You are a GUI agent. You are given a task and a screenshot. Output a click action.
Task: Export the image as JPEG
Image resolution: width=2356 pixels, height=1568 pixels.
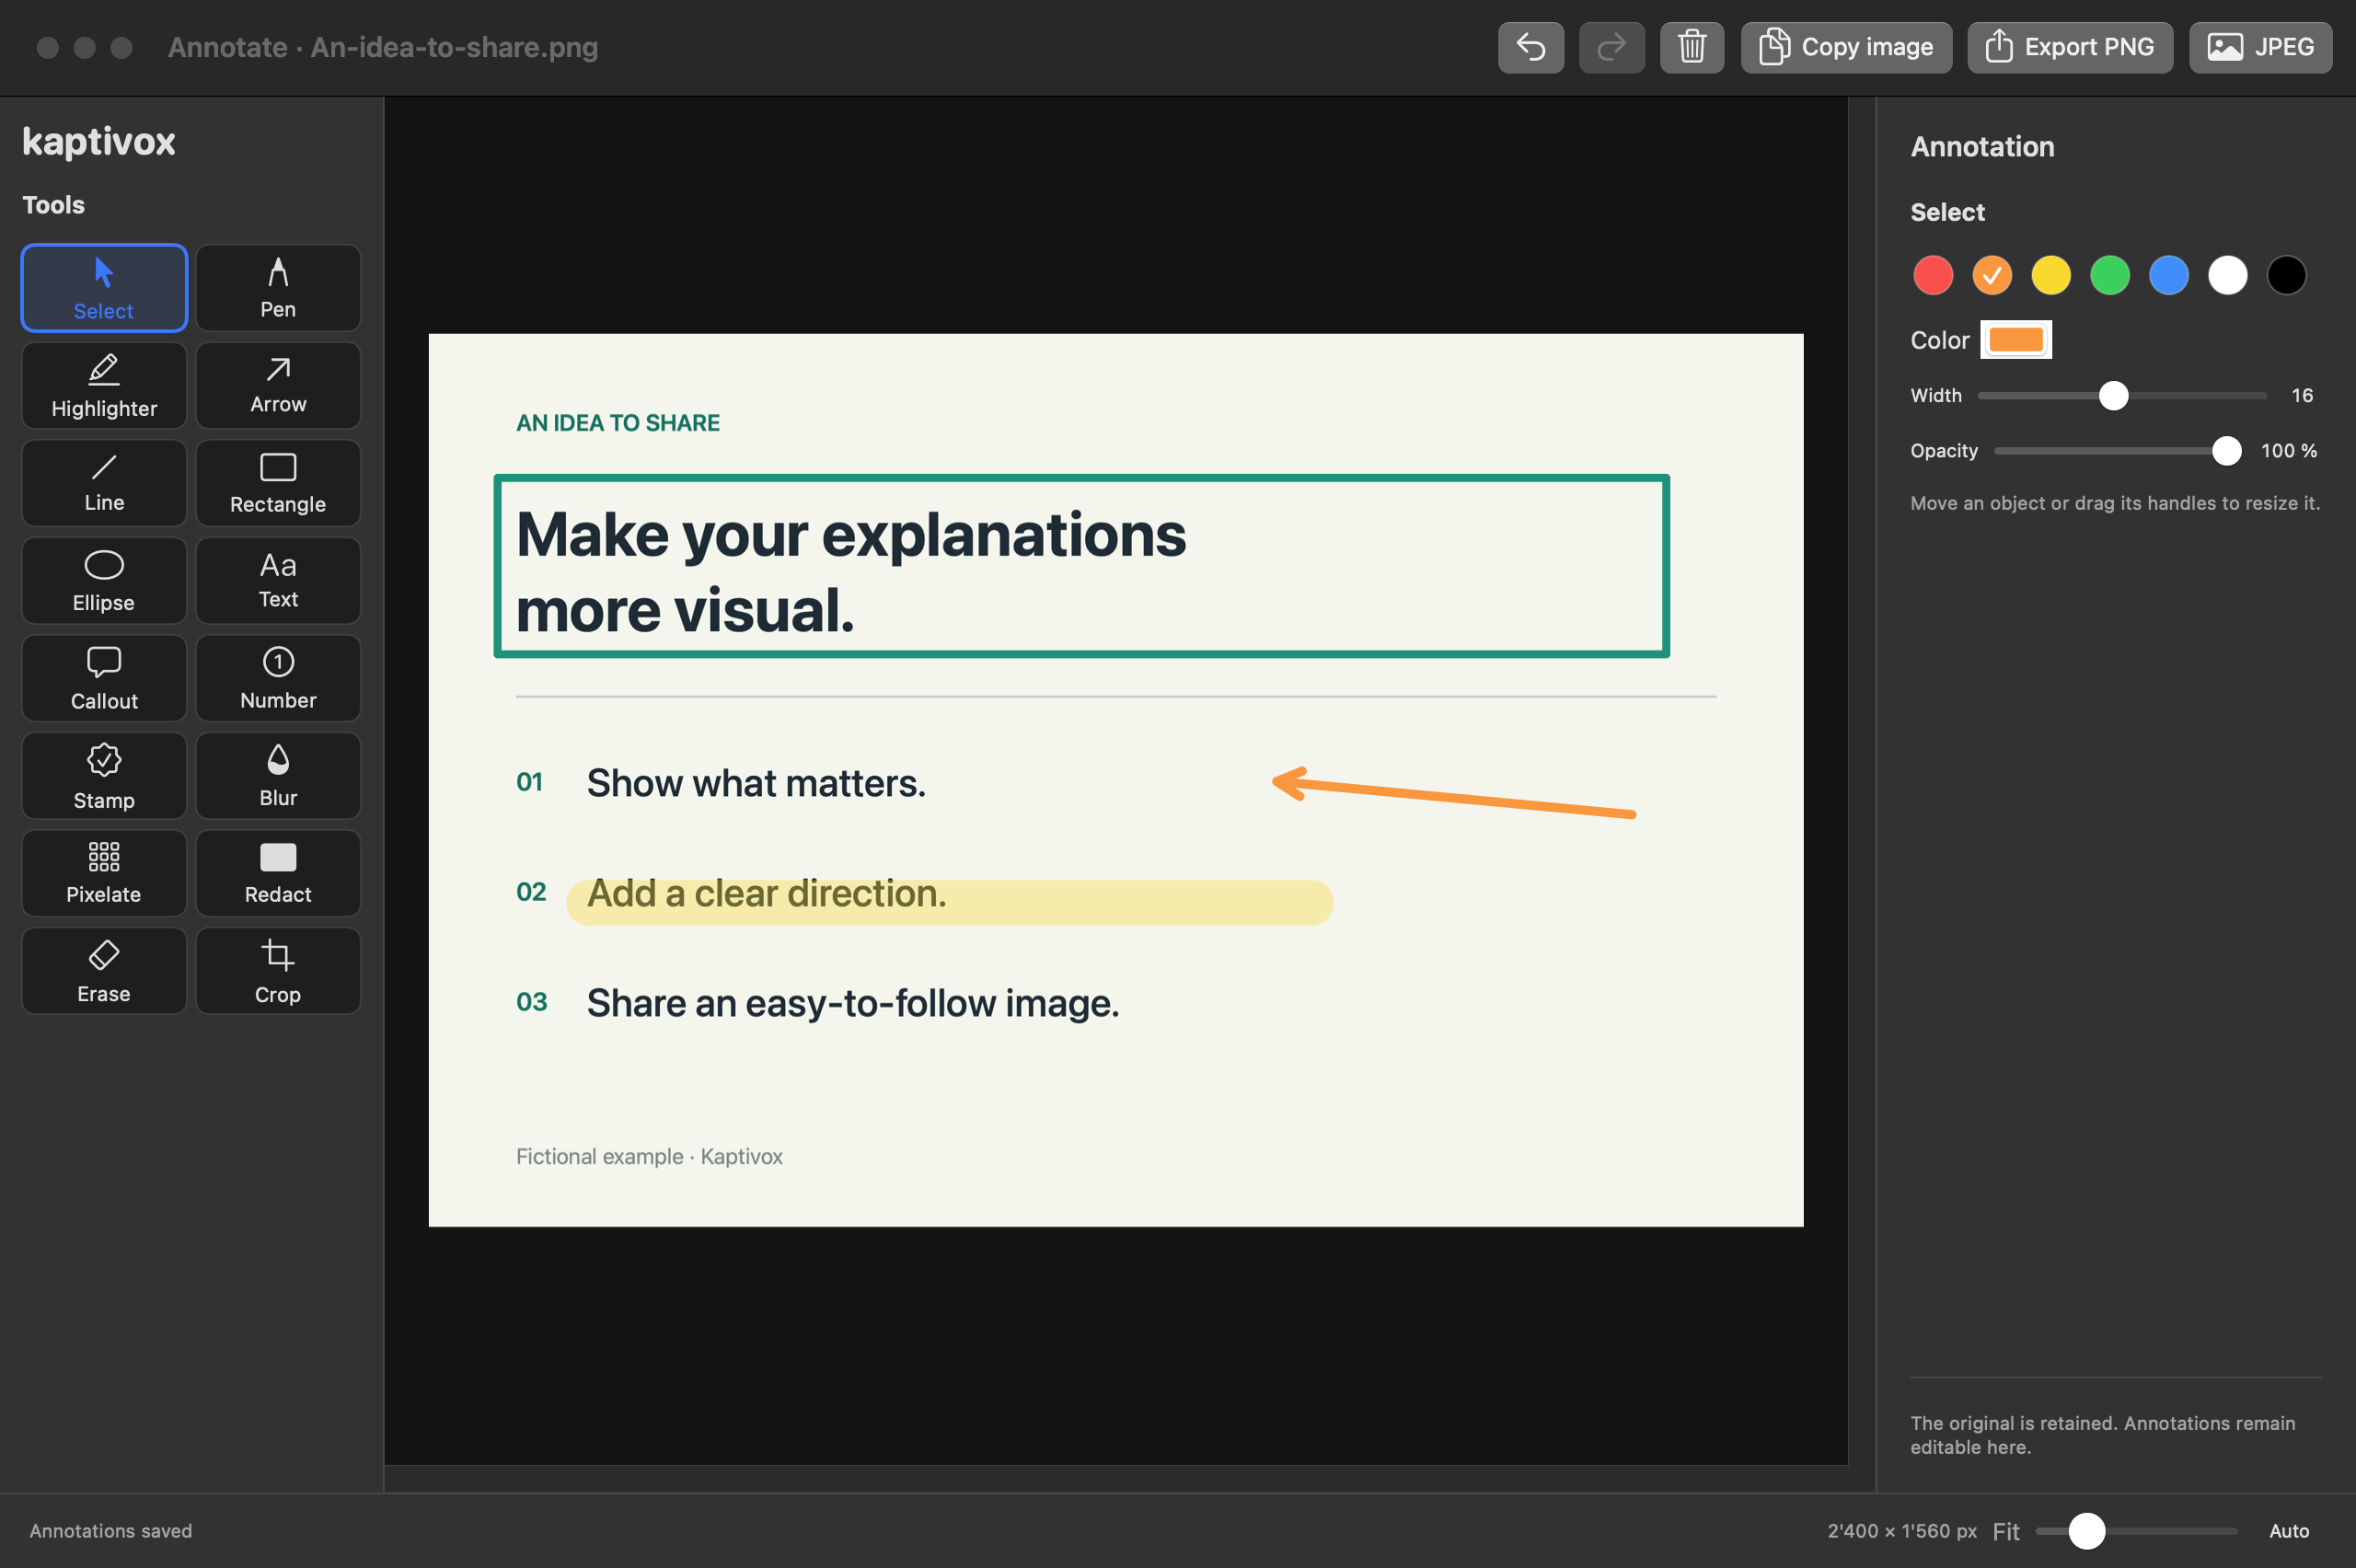2260,47
